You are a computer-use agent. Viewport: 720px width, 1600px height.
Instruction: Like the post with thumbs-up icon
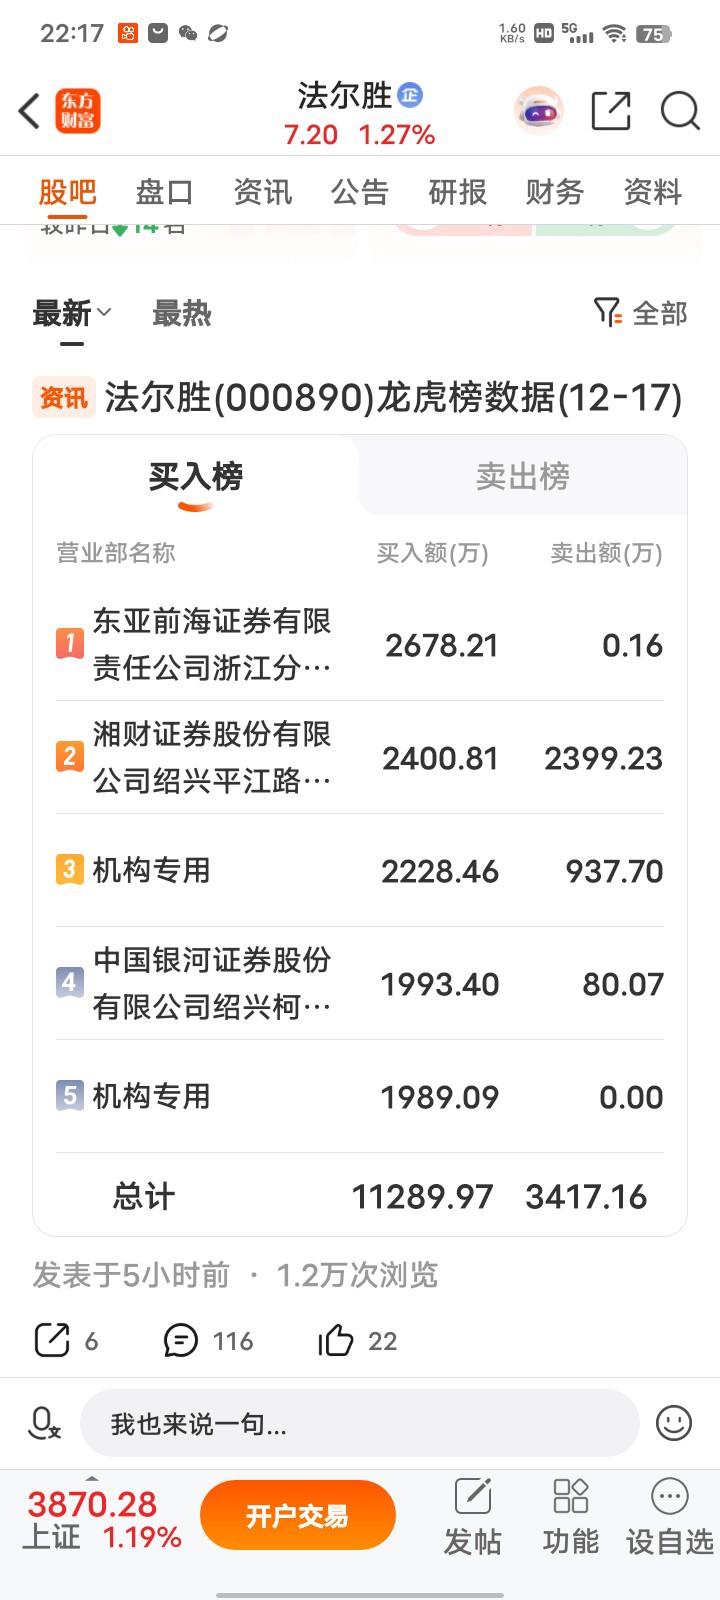click(336, 1340)
